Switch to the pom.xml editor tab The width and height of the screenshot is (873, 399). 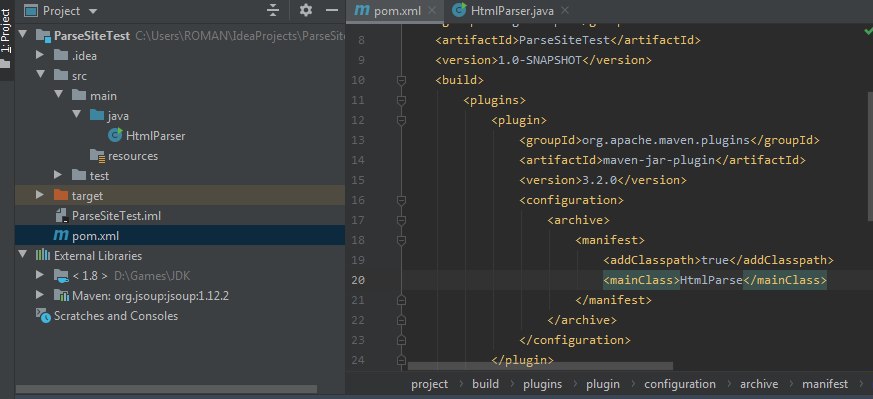click(398, 11)
